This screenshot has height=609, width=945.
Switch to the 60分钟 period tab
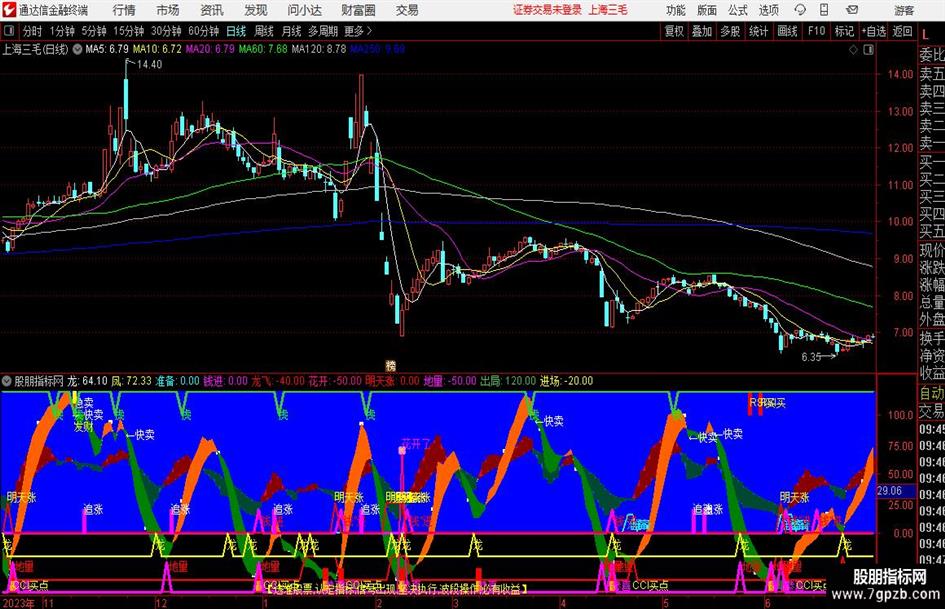pyautogui.click(x=204, y=31)
